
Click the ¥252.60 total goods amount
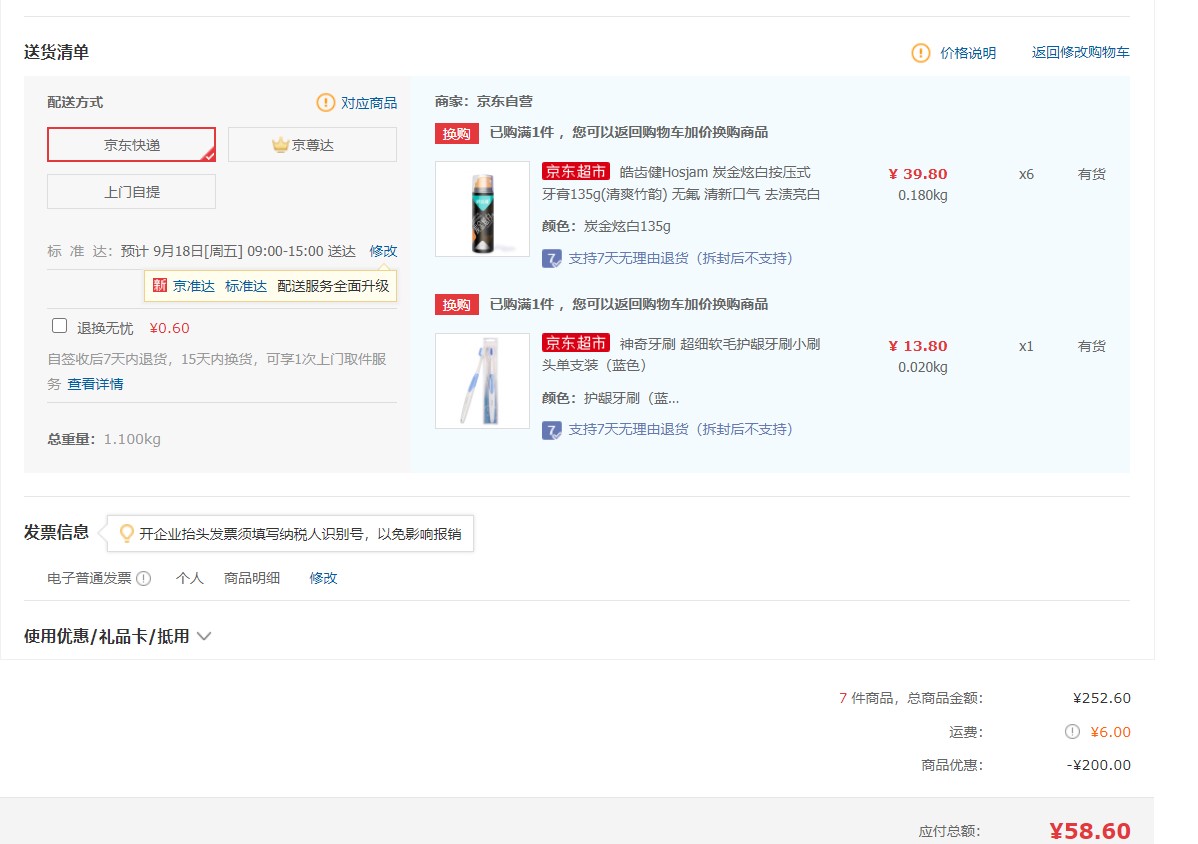pyautogui.click(x=1102, y=698)
